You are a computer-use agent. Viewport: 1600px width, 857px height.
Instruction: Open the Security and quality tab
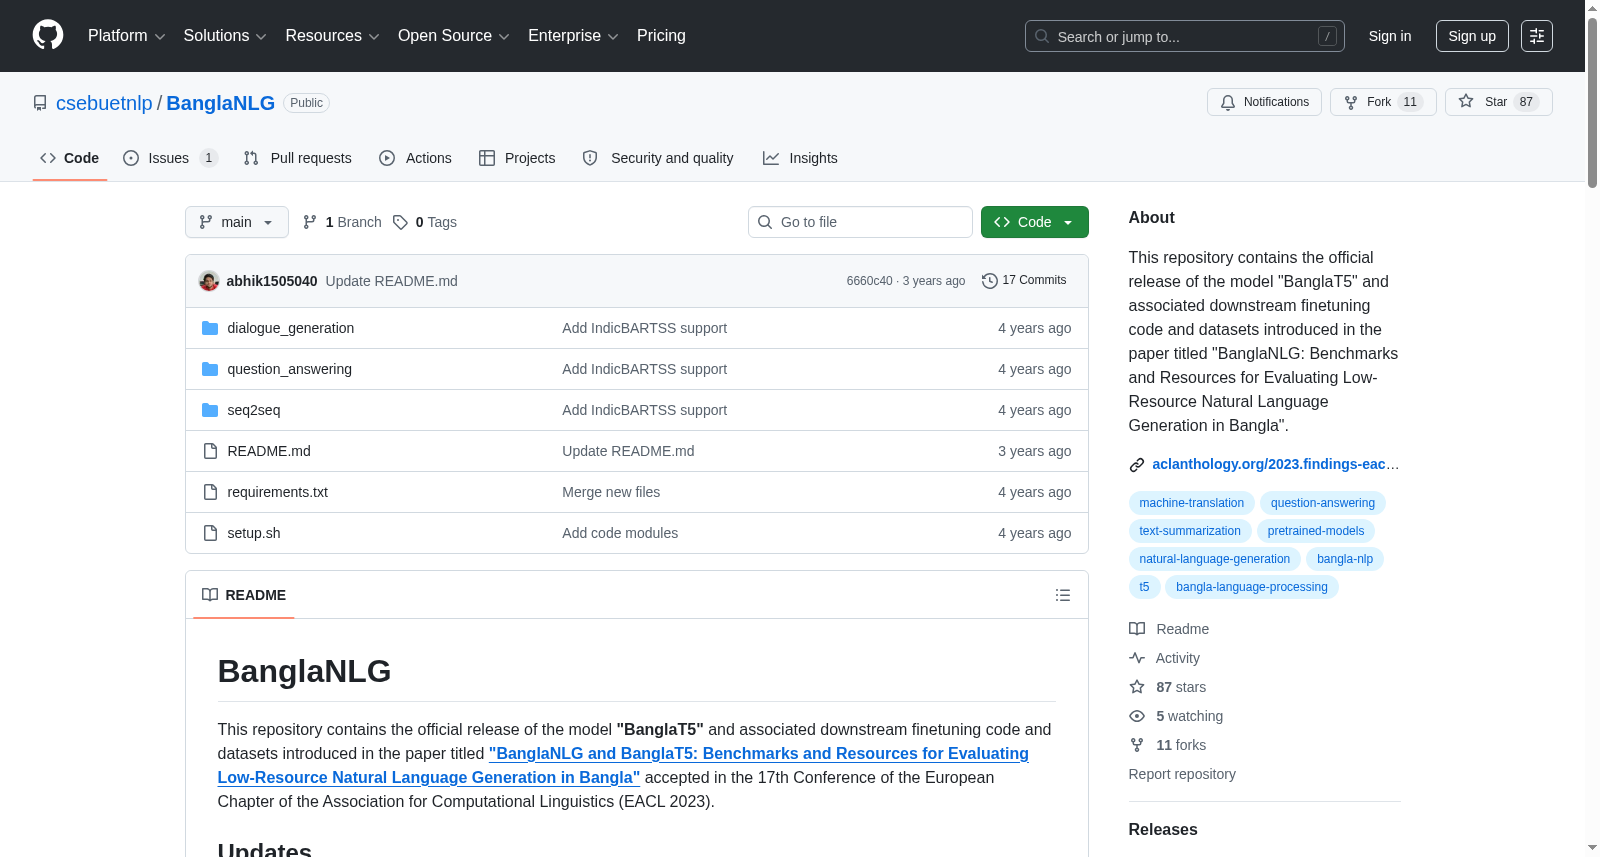[658, 158]
